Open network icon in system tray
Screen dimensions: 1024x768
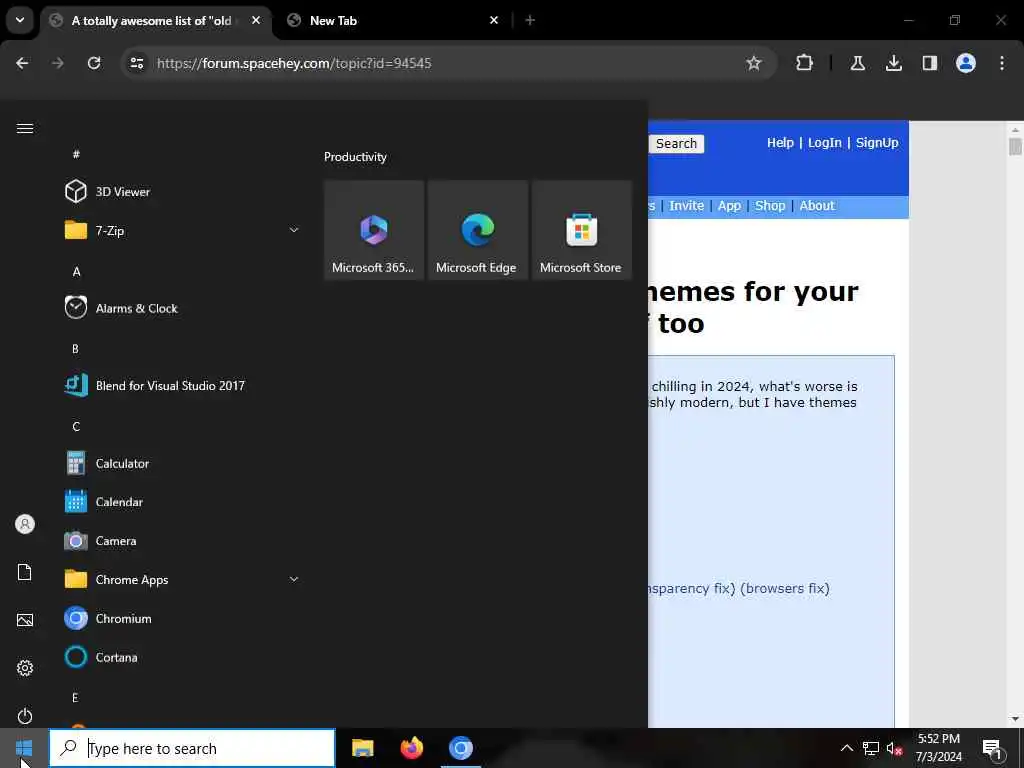871,748
